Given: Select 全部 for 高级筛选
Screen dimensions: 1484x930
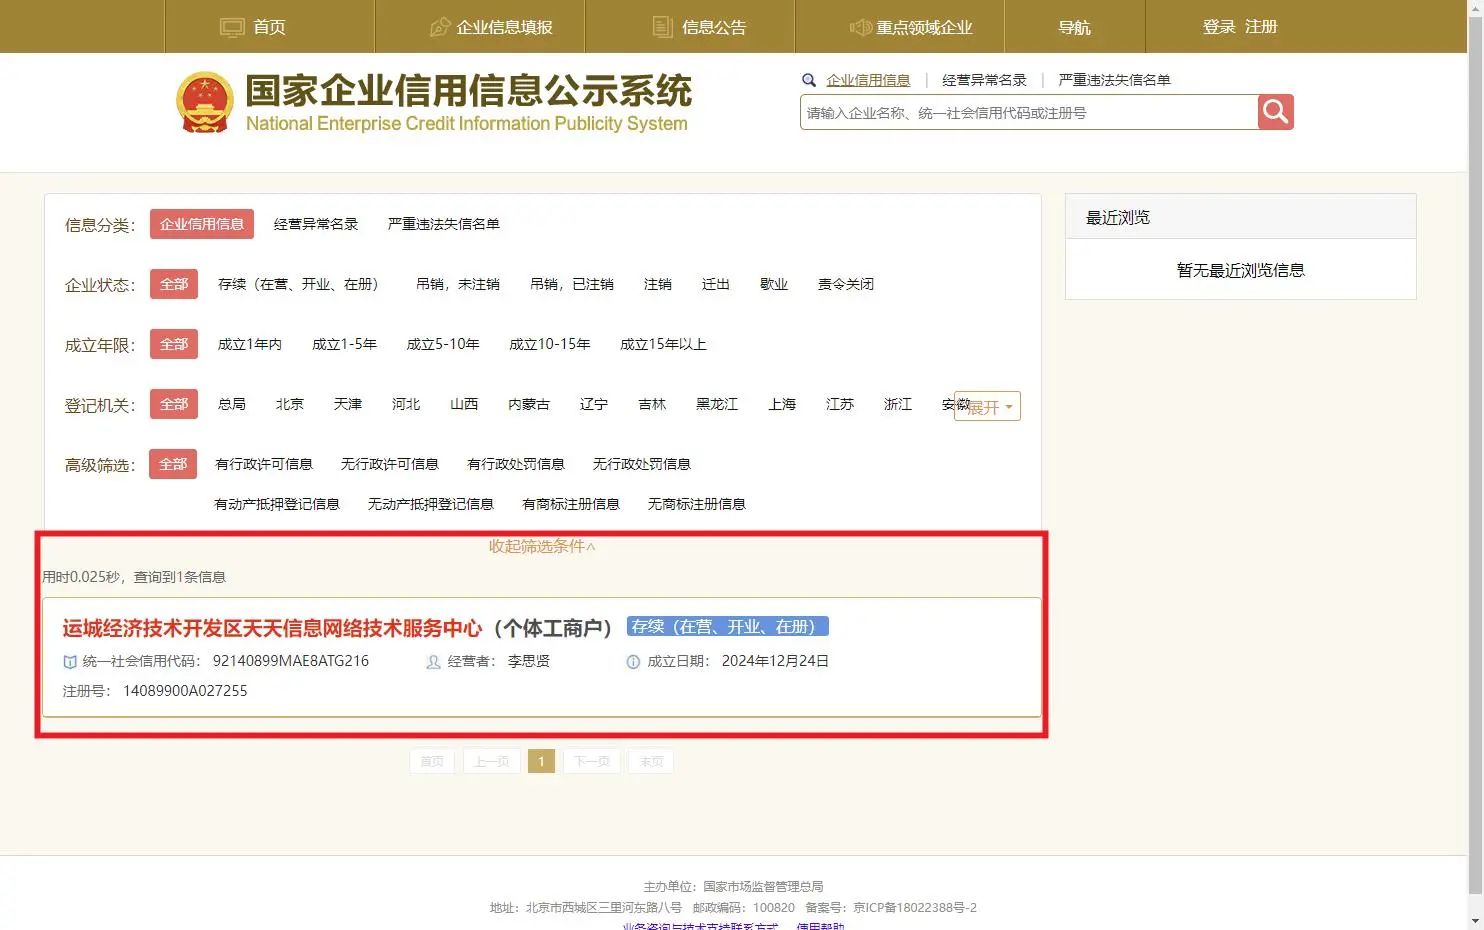Looking at the screenshot, I should [174, 464].
